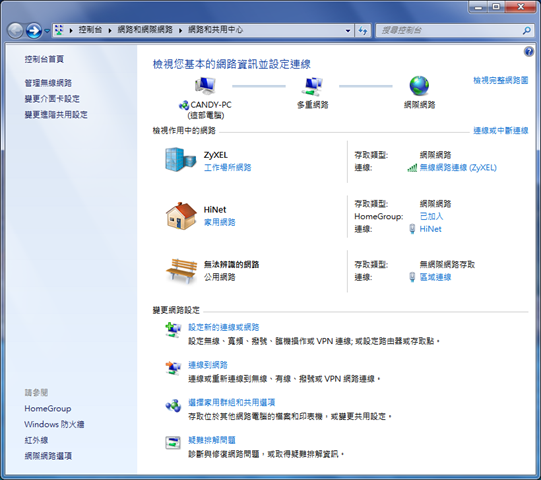The height and width of the screenshot is (480, 541).
Task: Open 無線網路連線 (ZyXEL) connection link
Action: point(458,168)
